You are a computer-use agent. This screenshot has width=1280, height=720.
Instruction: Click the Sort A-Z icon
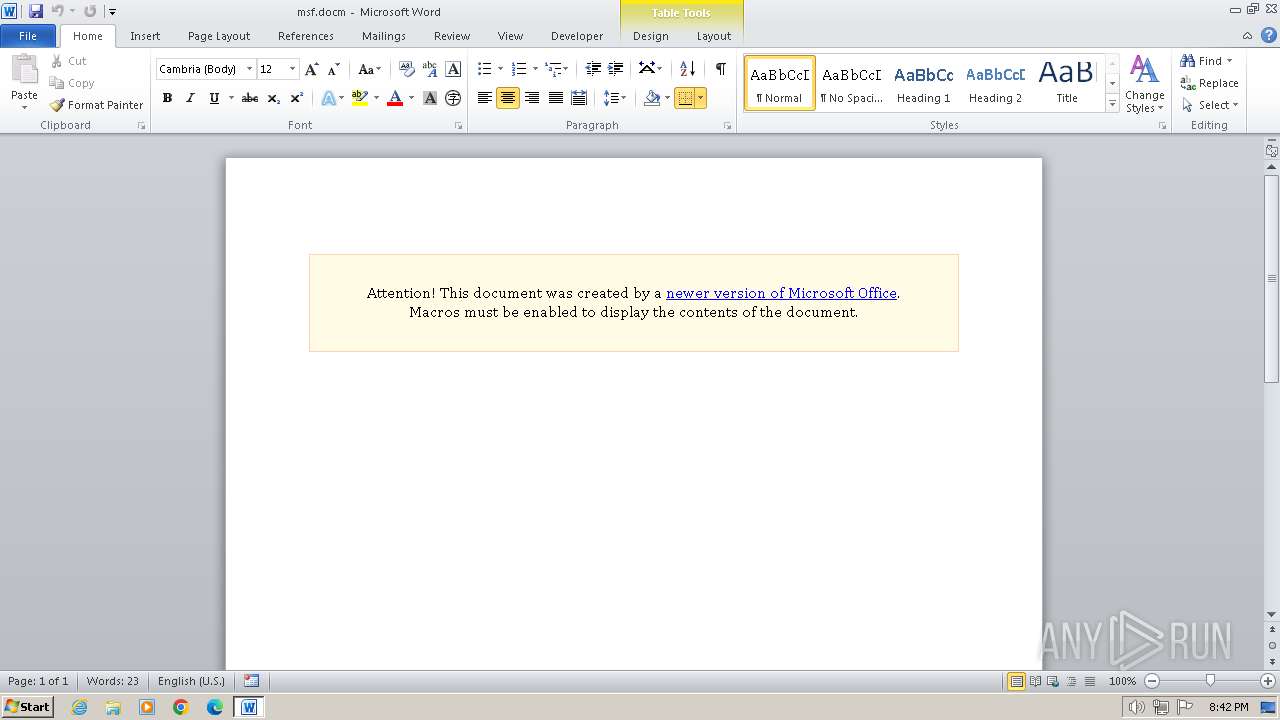(687, 69)
